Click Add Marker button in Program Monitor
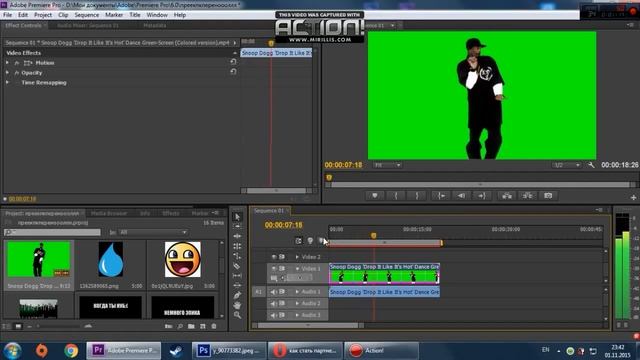The height and width of the screenshot is (360, 640). pyautogui.click(x=375, y=196)
